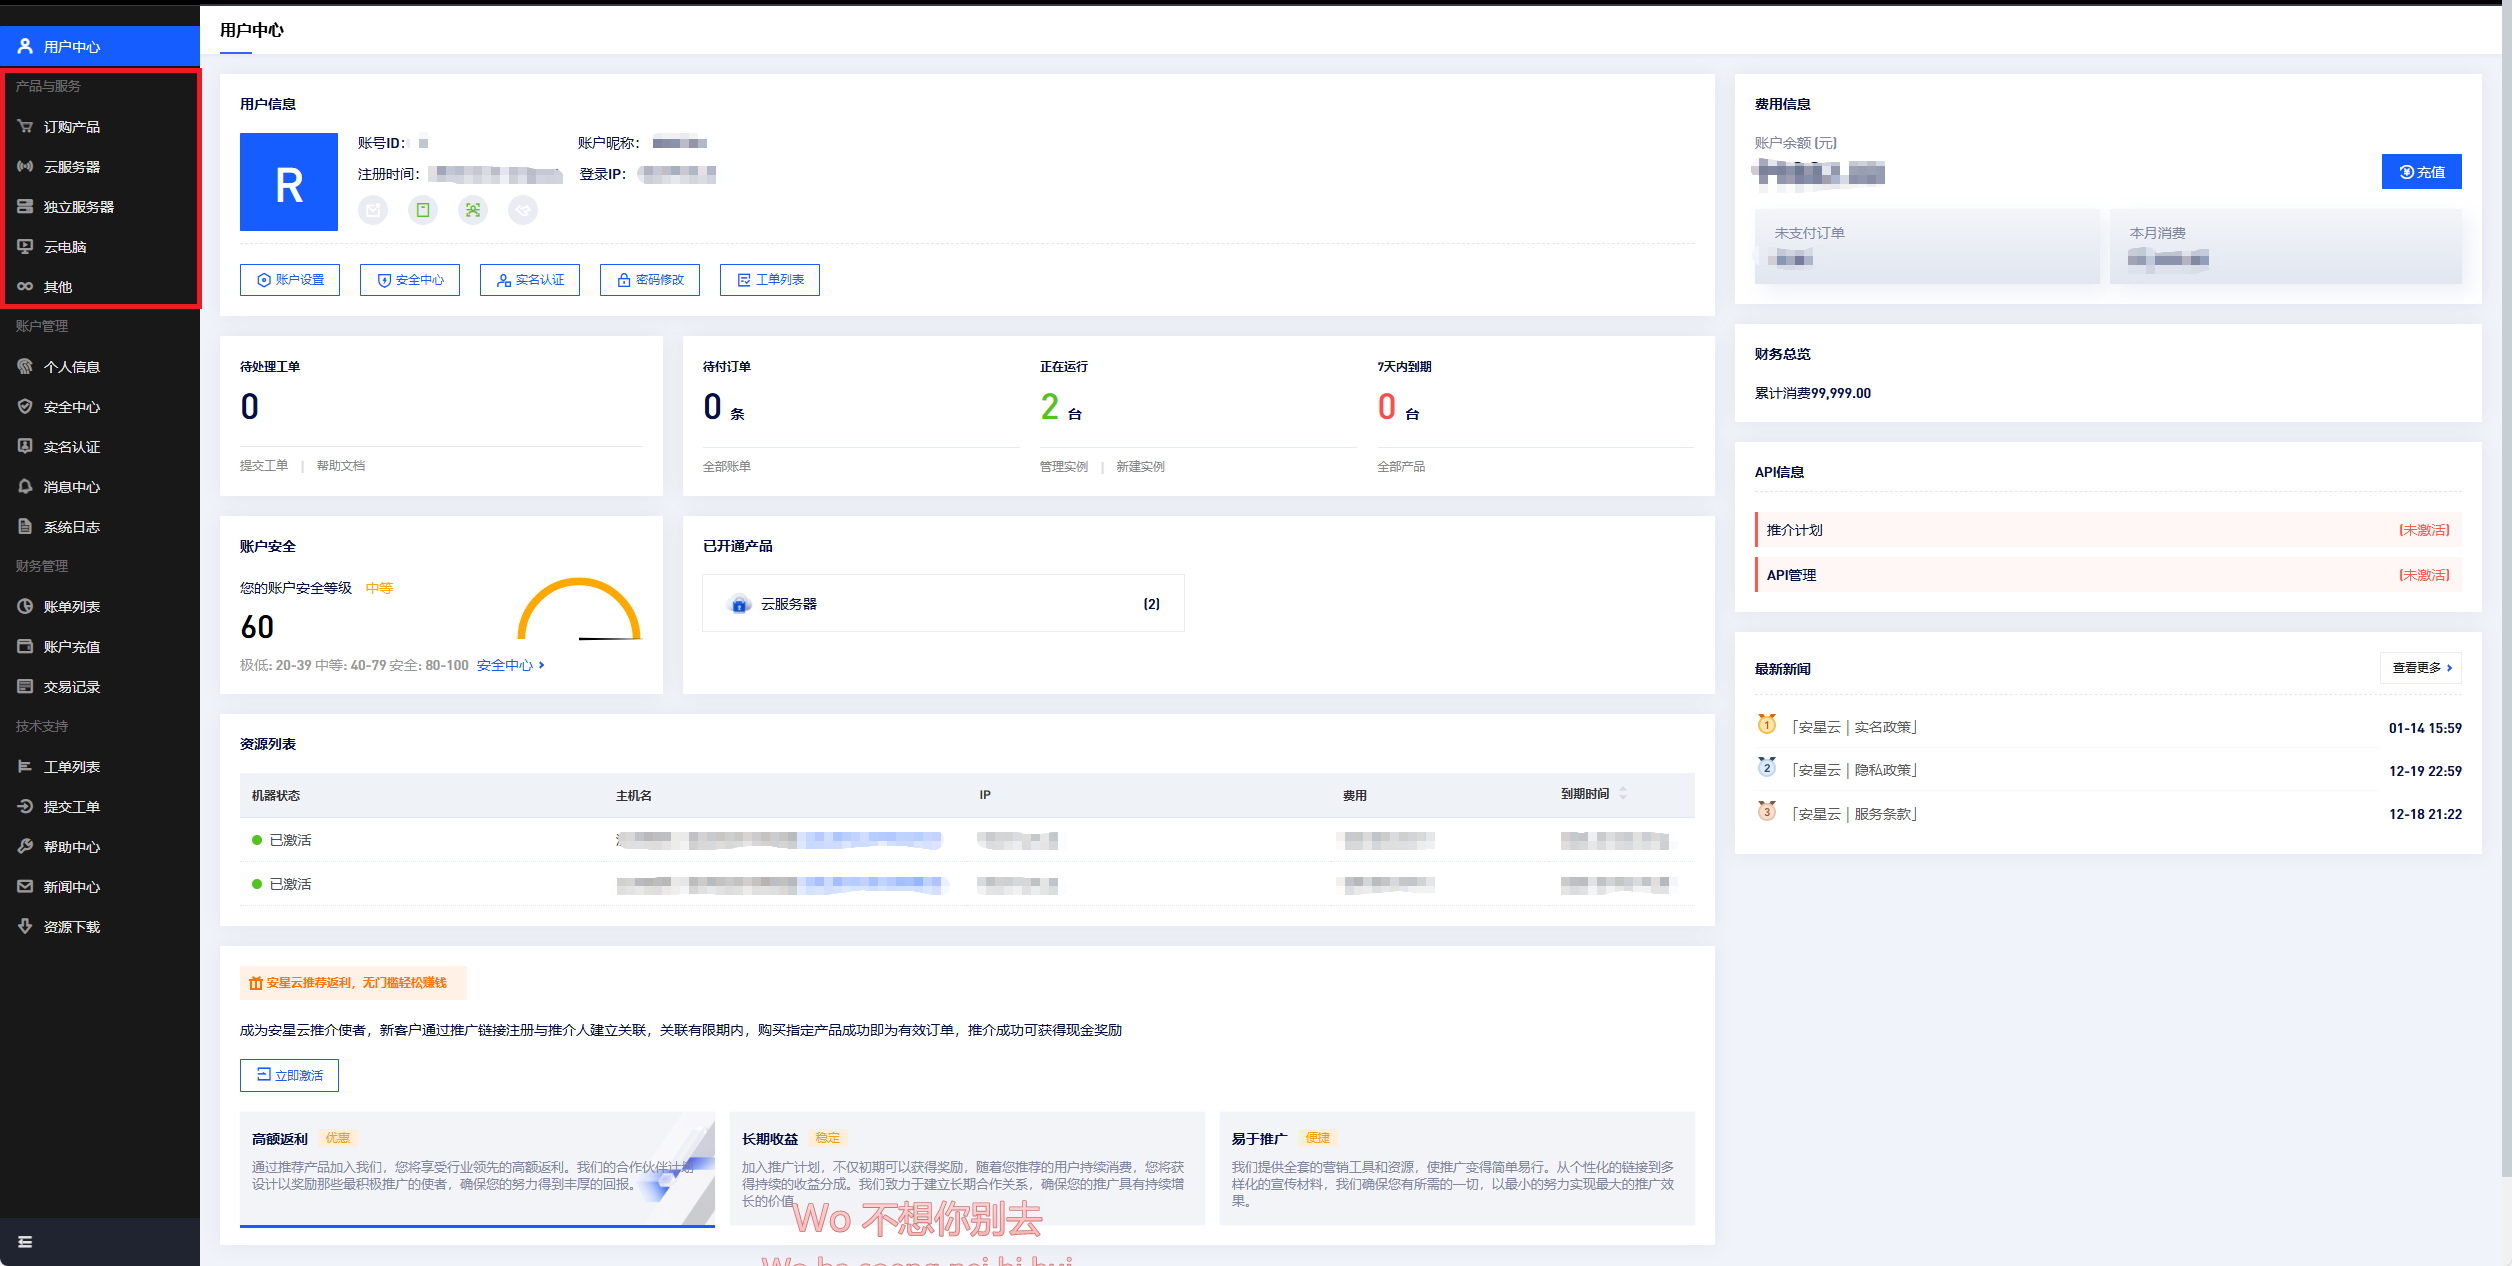Expand 查看更多 news chevron
Image resolution: width=2512 pixels, height=1266 pixels.
tap(2449, 668)
